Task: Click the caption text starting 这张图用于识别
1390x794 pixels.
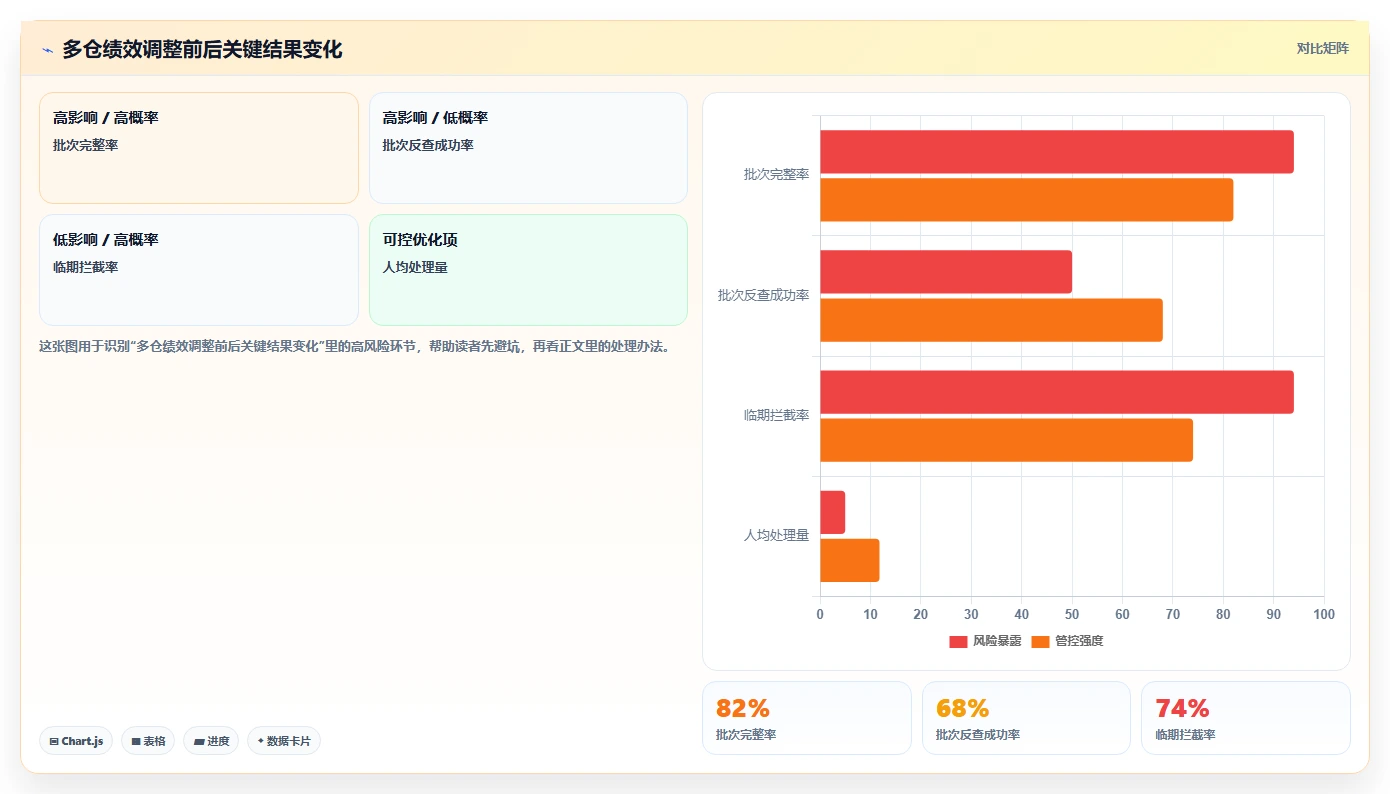Action: point(354,347)
